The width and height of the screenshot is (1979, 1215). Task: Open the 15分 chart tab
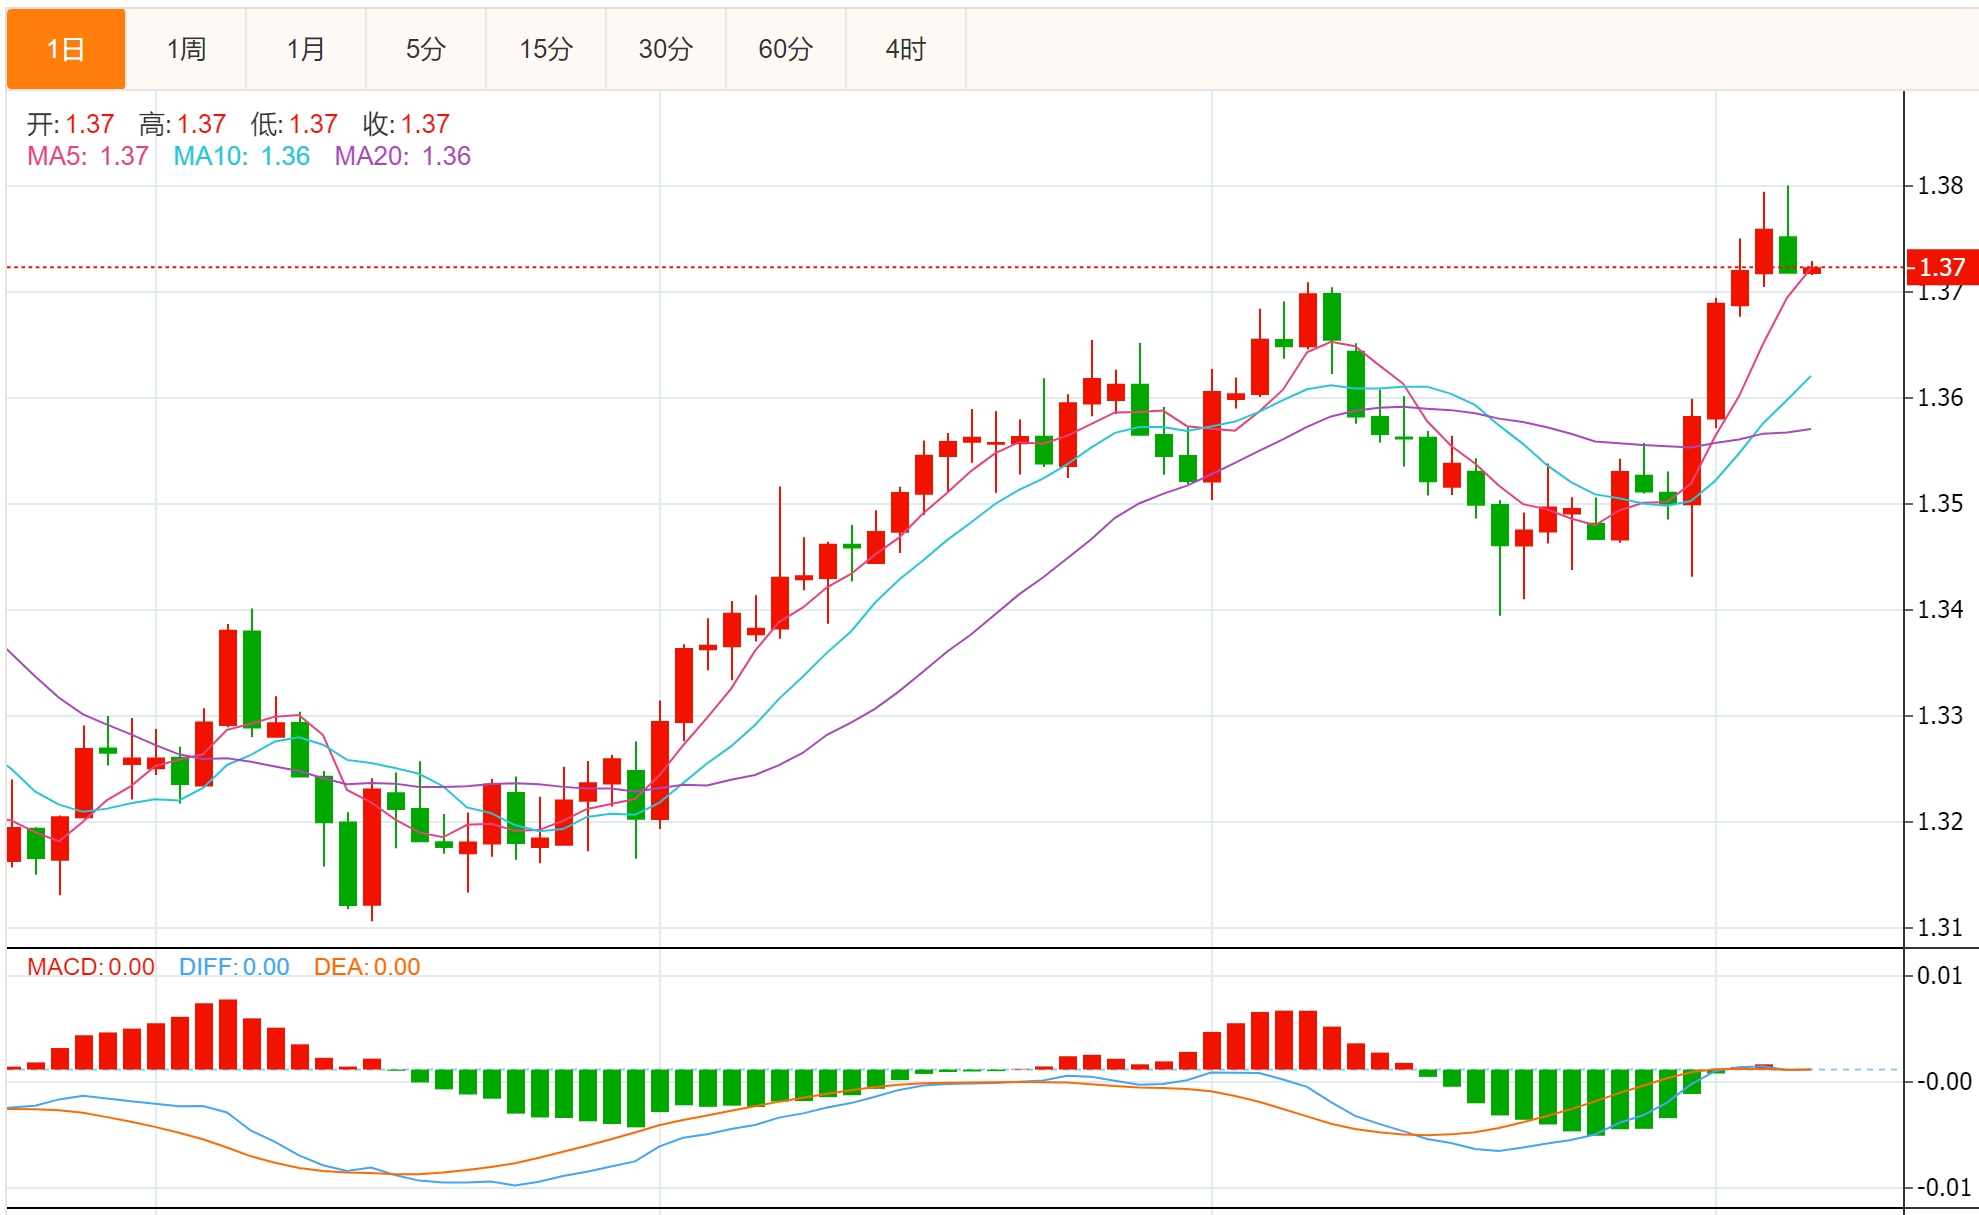coord(546,49)
